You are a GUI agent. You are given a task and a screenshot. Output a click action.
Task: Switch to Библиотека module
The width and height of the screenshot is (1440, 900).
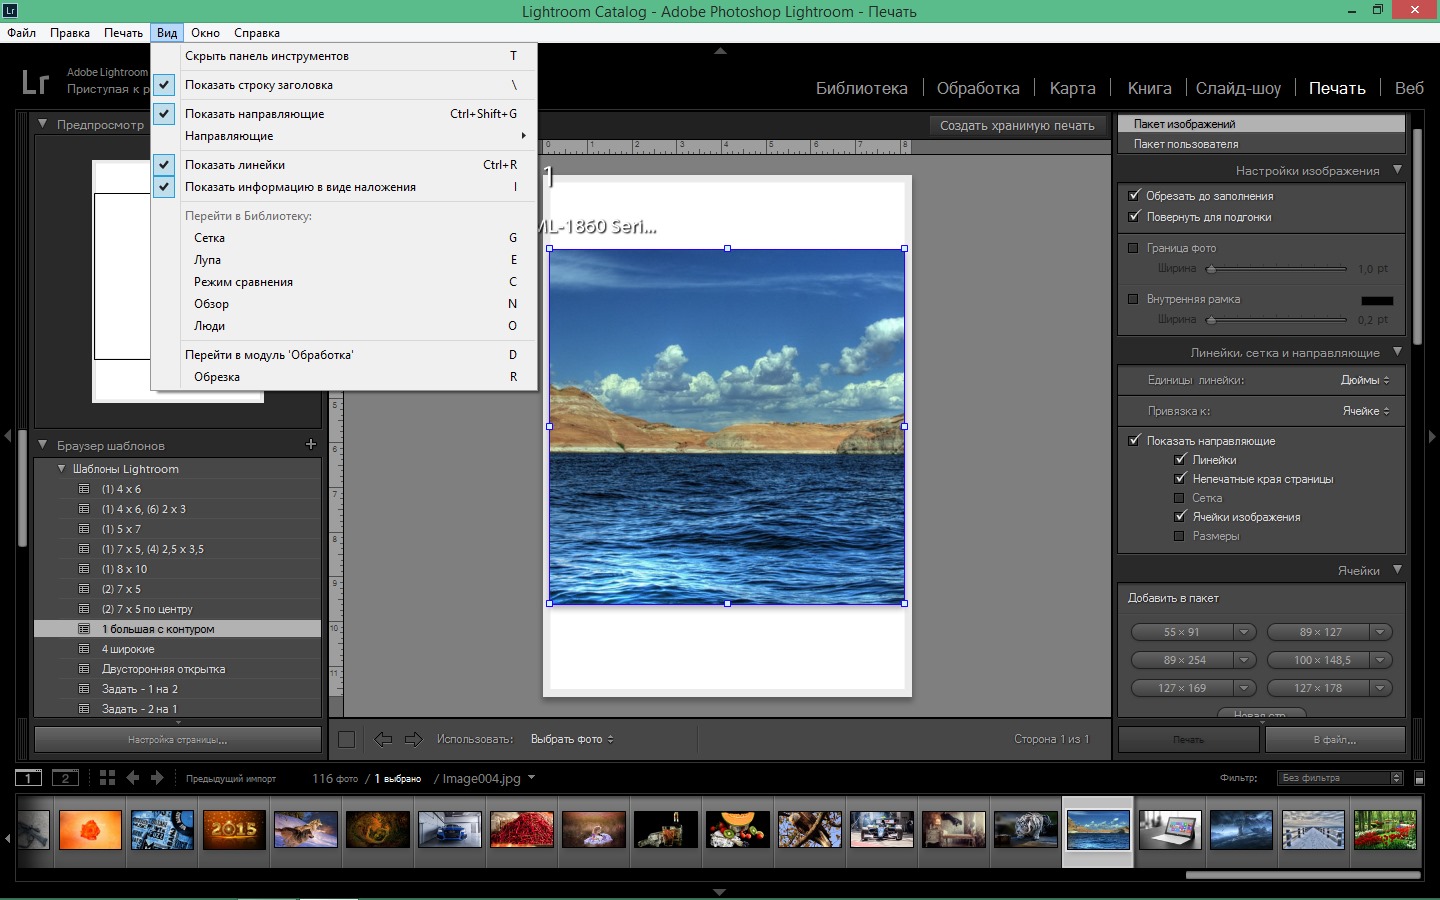click(x=861, y=88)
